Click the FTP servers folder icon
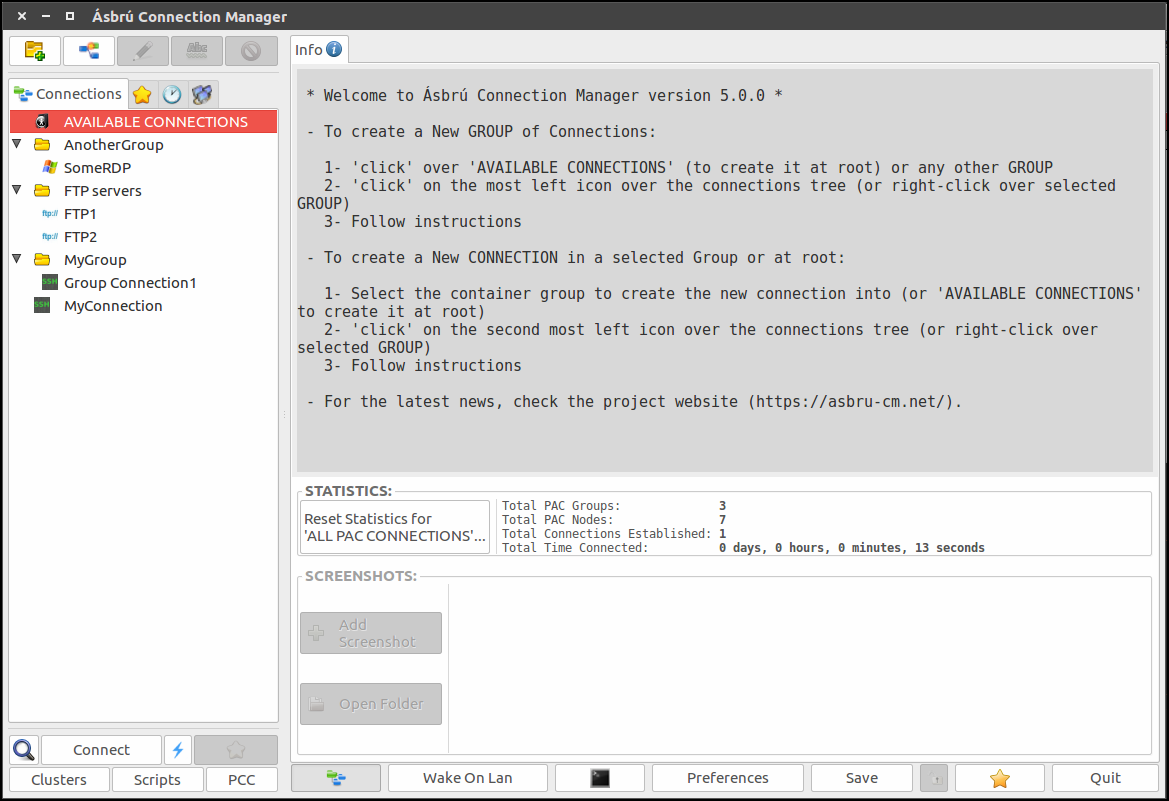Screen dimensions: 1169x801 pyautogui.click(x=42, y=191)
